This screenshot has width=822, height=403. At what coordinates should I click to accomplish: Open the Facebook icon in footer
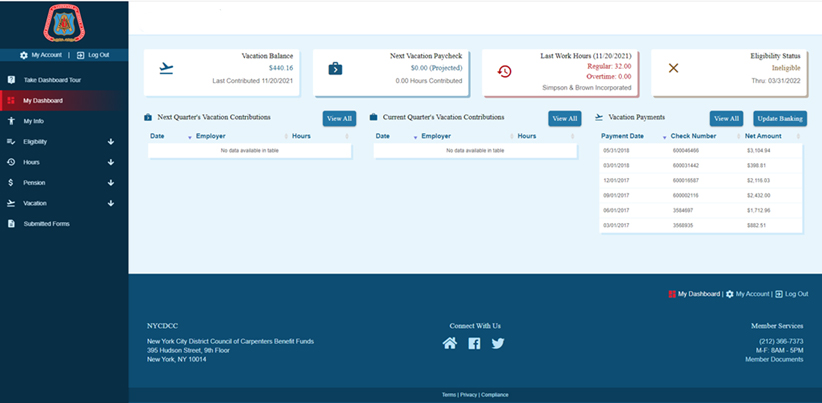click(474, 343)
